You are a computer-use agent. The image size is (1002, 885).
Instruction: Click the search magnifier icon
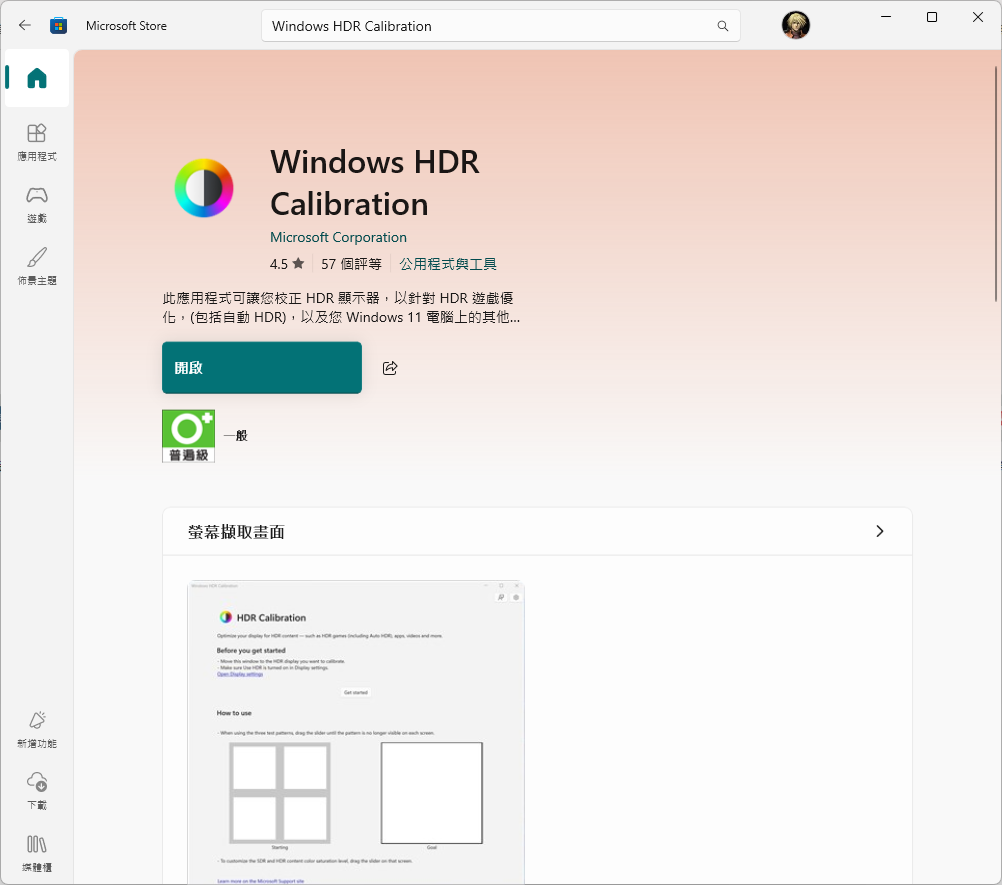pyautogui.click(x=723, y=26)
